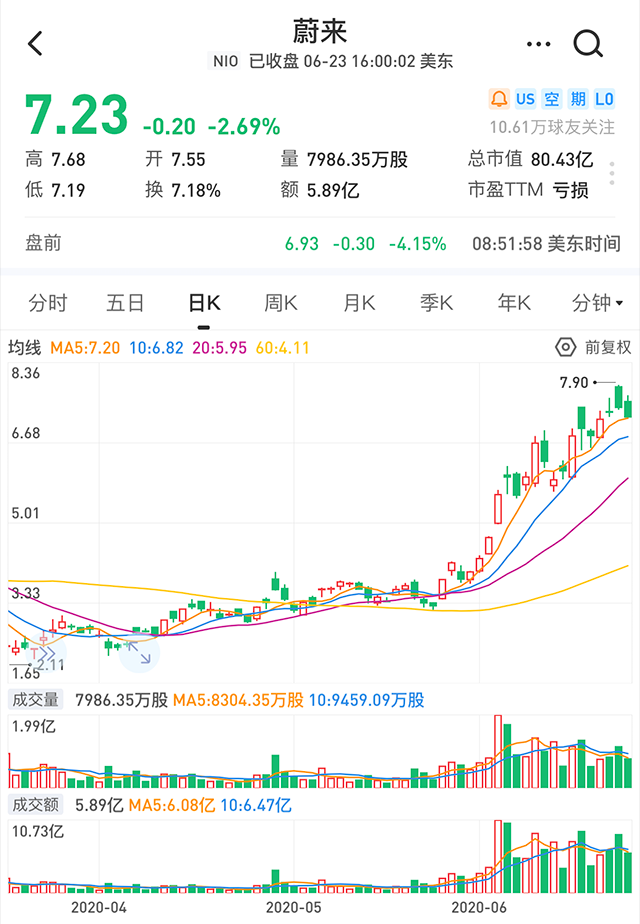Tap the 2.11 low price marker on chart

[50, 665]
